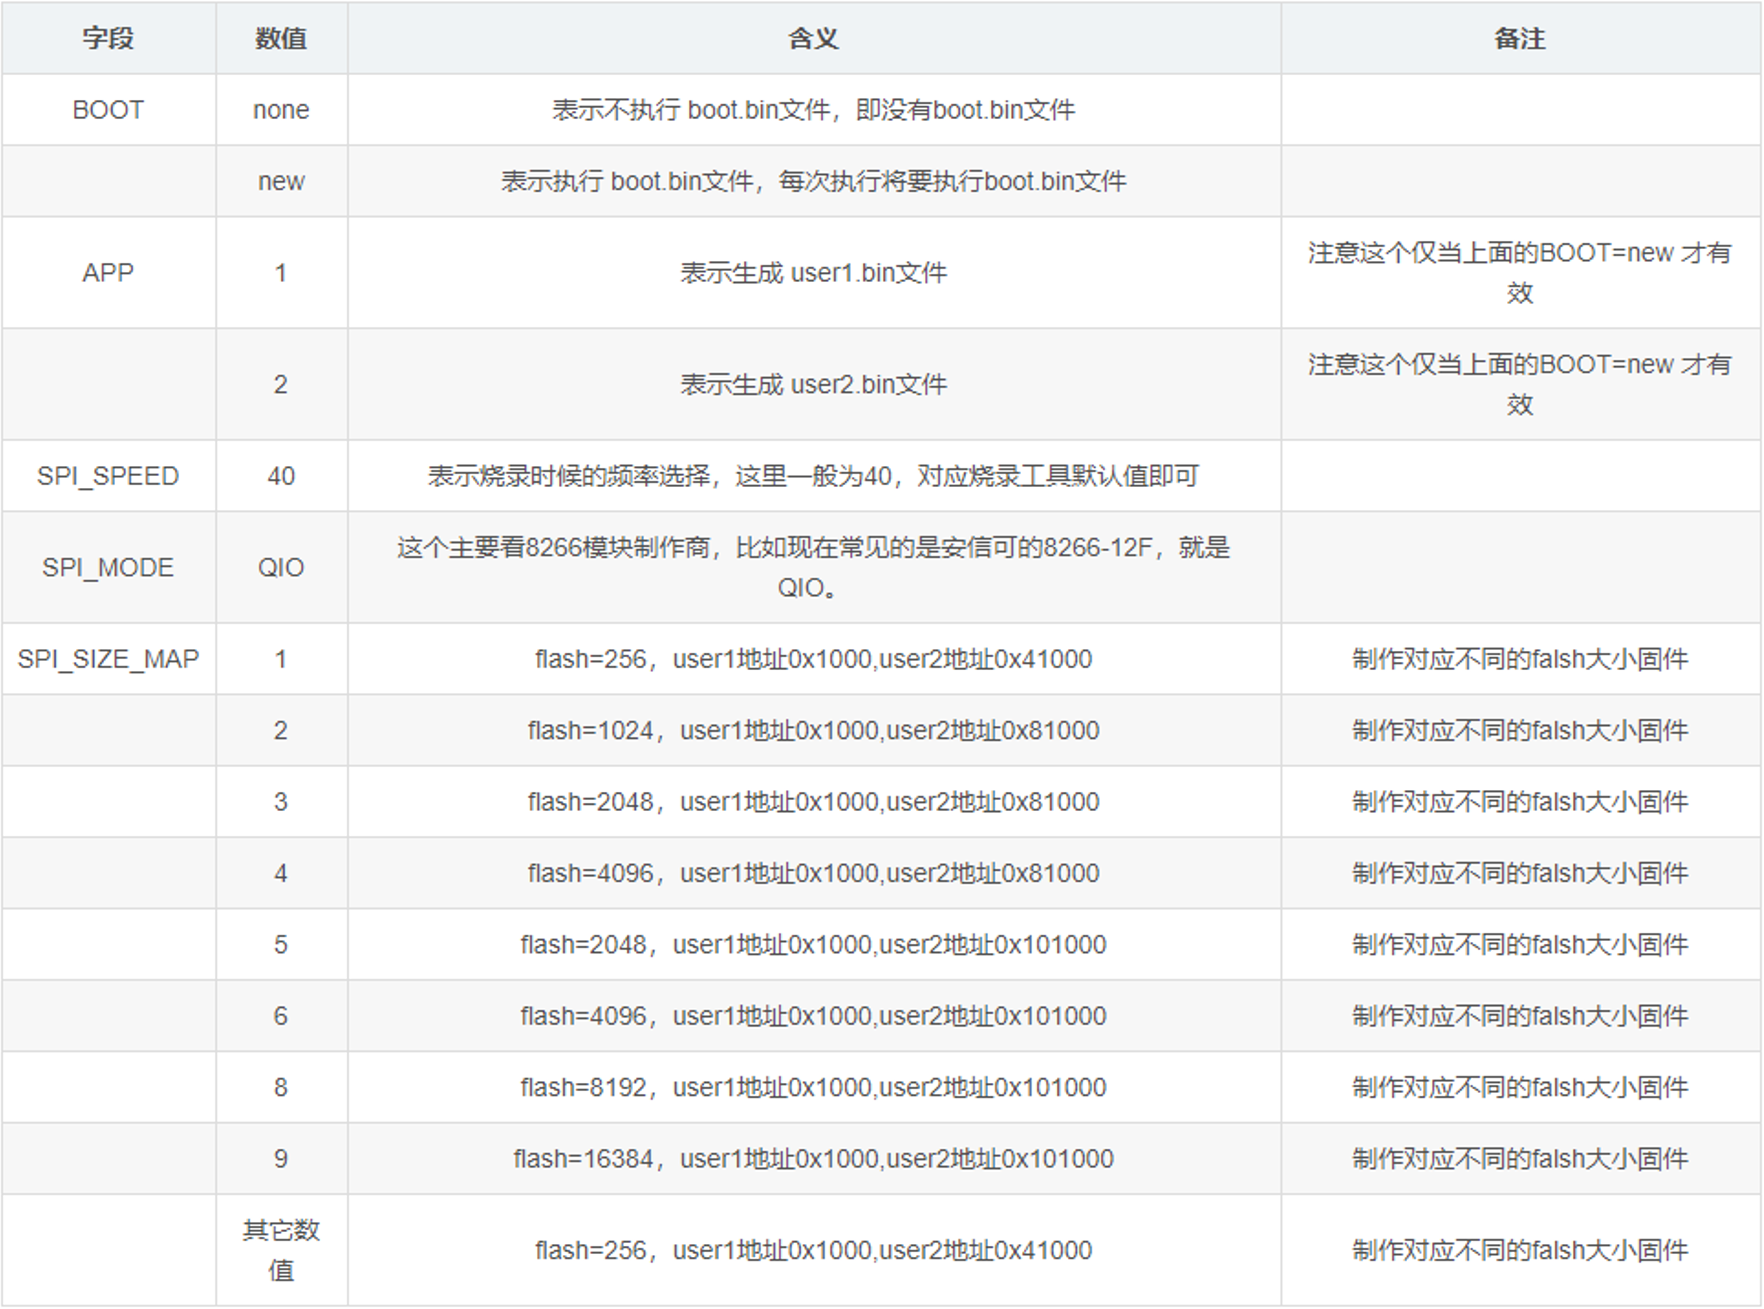Select value 5 under SPI_SIZE_MAP
The image size is (1764, 1309).
(x=280, y=943)
